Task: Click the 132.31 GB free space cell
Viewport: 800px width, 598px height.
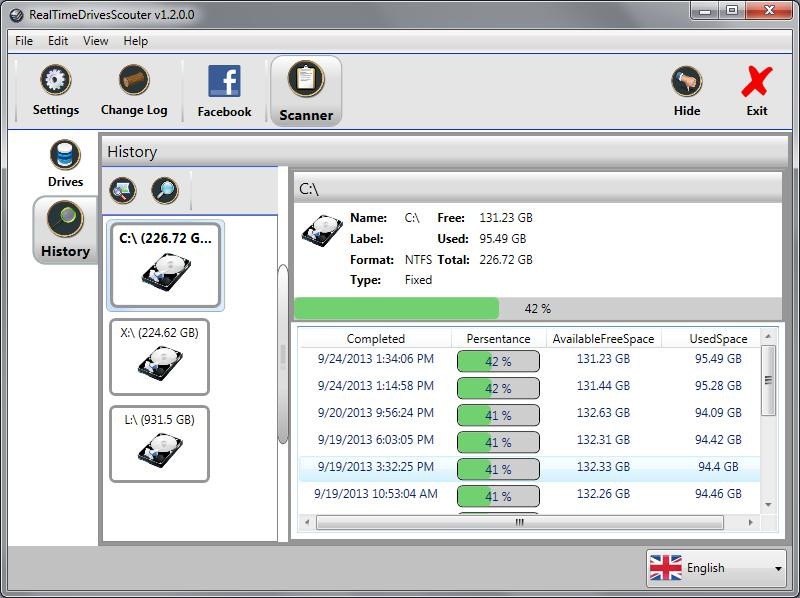Action: click(x=603, y=440)
